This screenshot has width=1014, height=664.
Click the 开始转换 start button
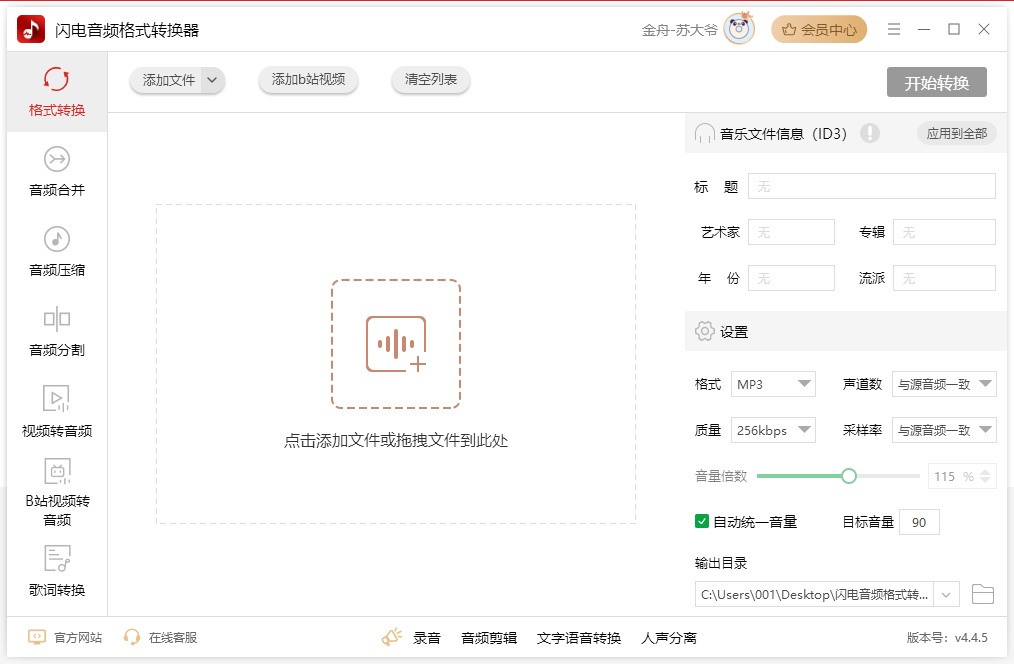(x=936, y=82)
